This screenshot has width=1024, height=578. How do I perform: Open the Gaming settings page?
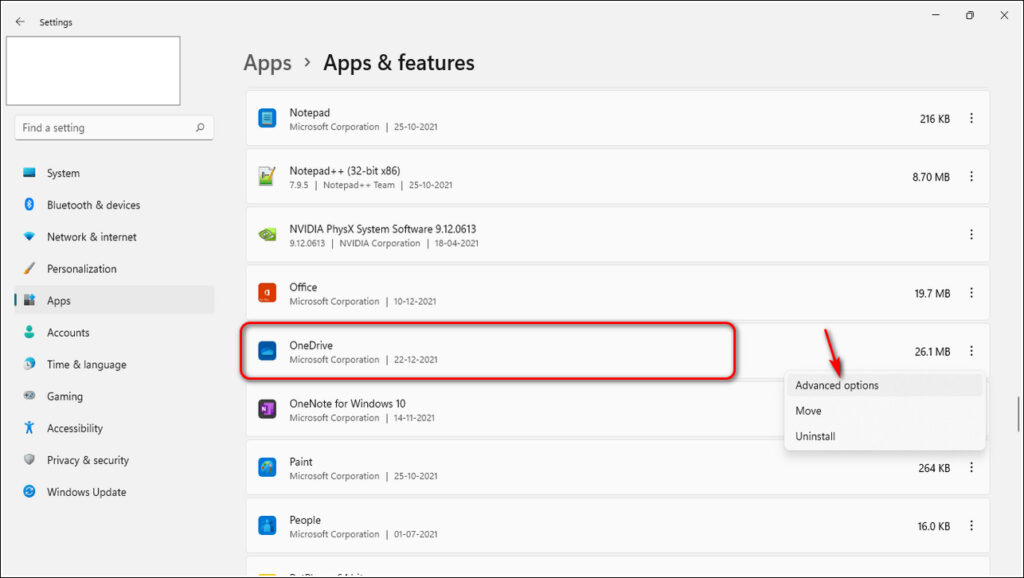(x=114, y=396)
